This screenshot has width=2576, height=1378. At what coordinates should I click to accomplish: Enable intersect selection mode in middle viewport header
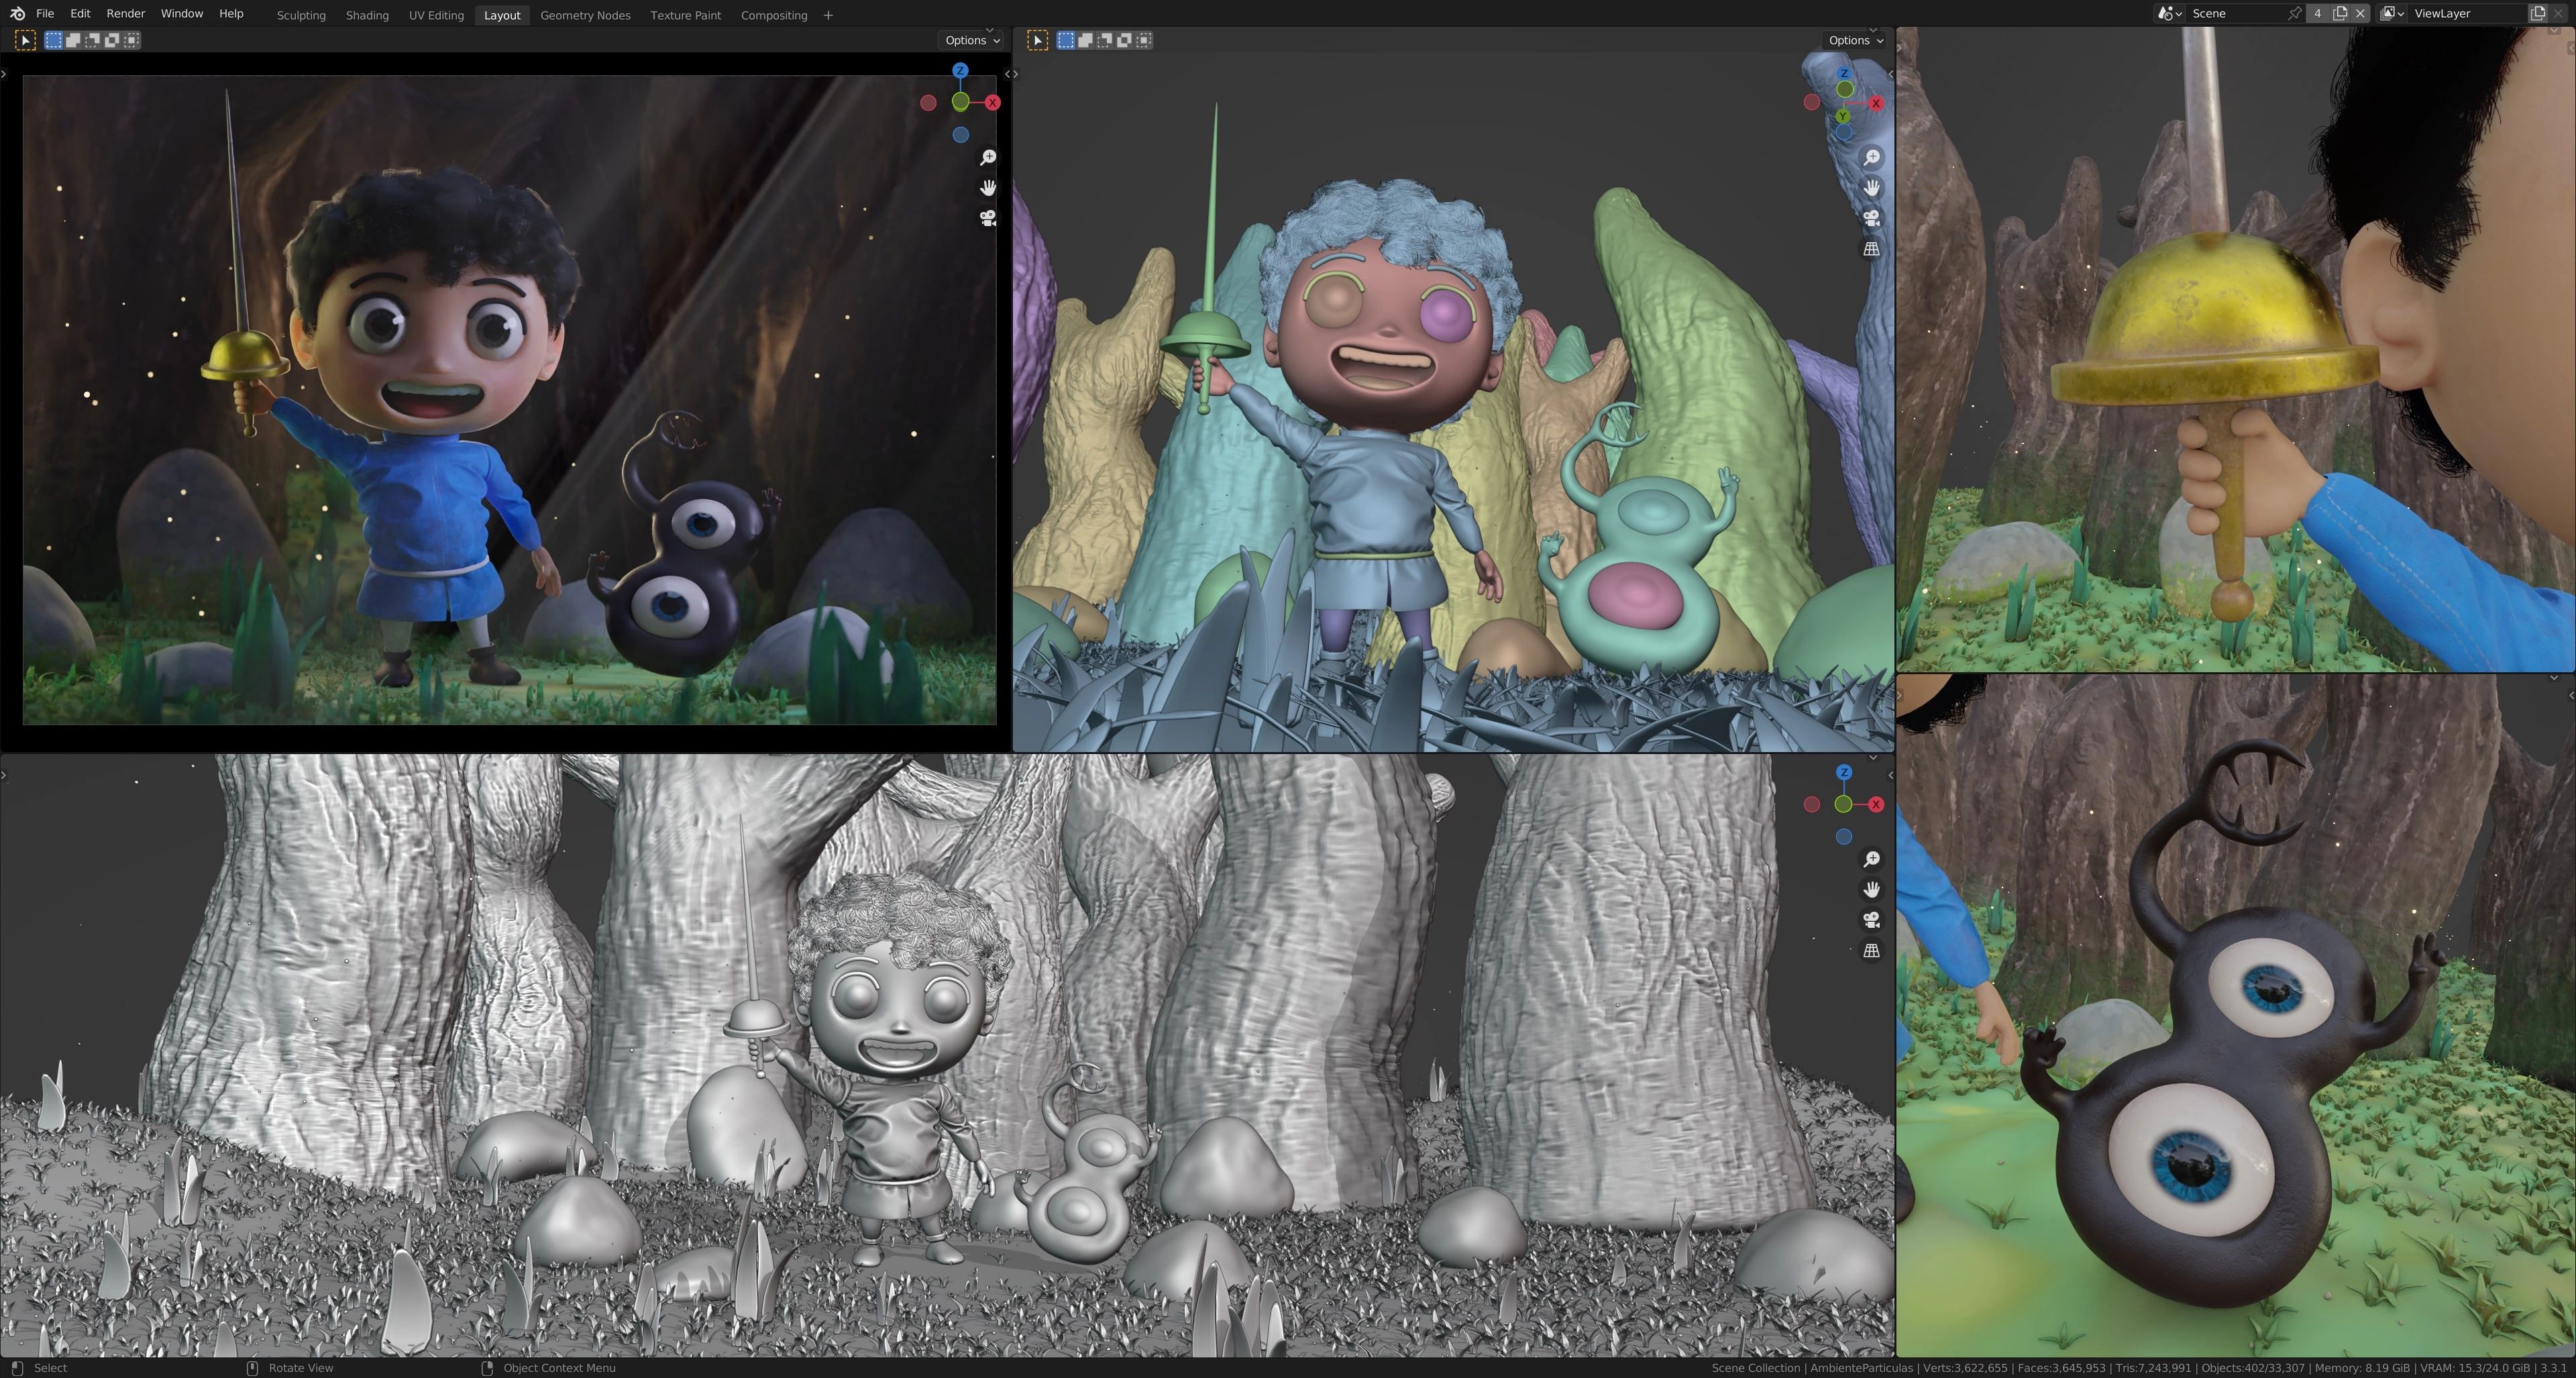click(1144, 40)
